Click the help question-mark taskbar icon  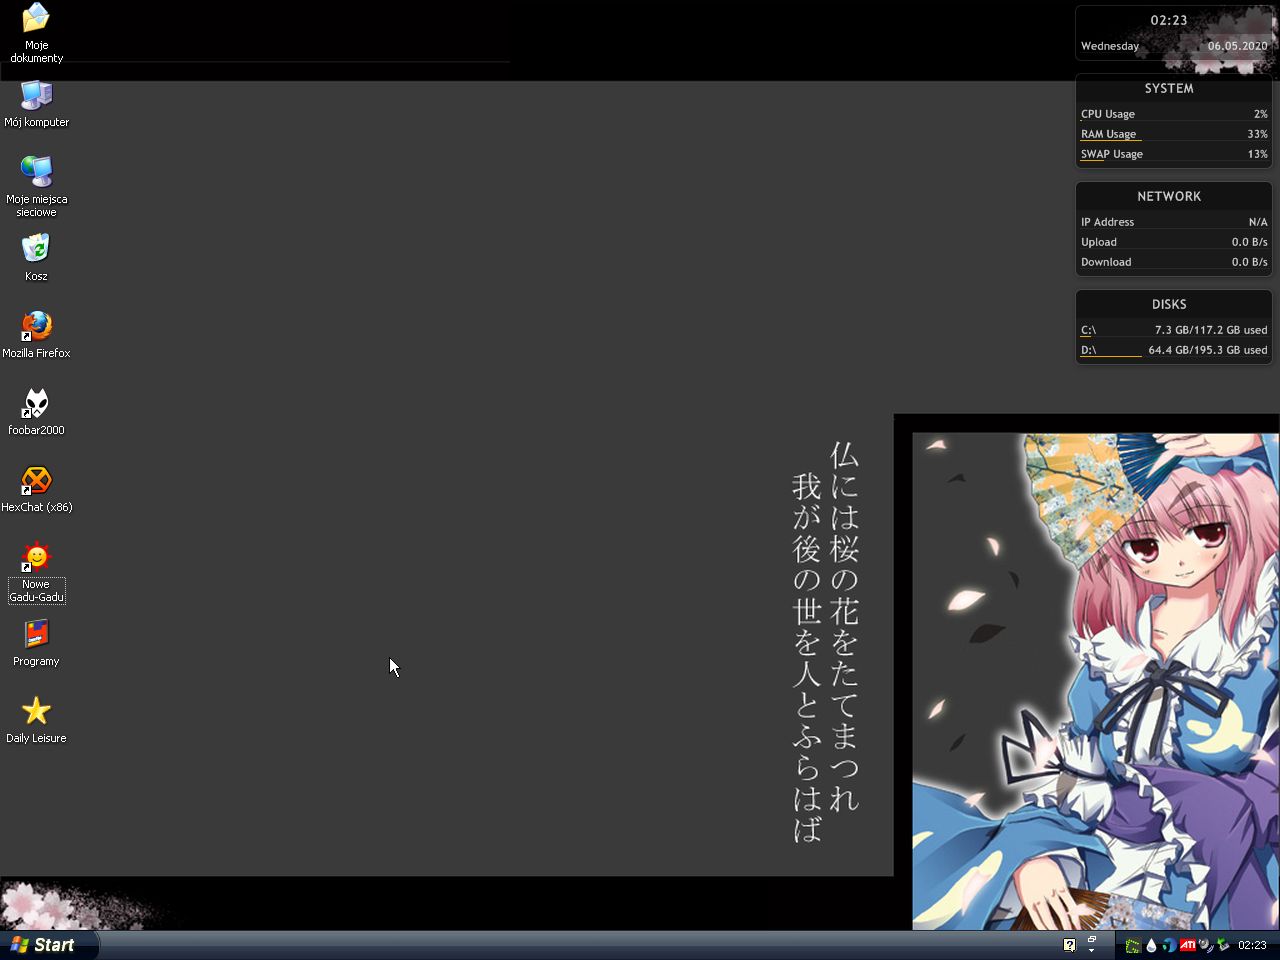pyautogui.click(x=1069, y=945)
